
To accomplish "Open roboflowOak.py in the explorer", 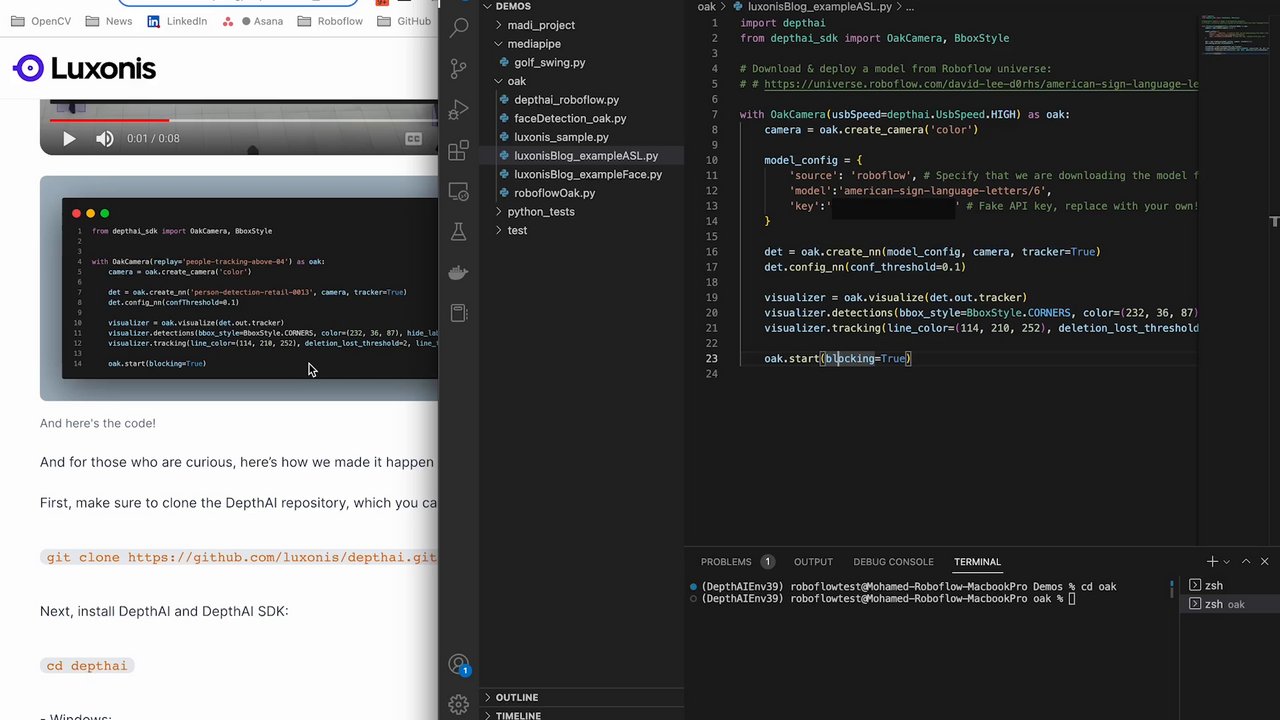I will [554, 193].
